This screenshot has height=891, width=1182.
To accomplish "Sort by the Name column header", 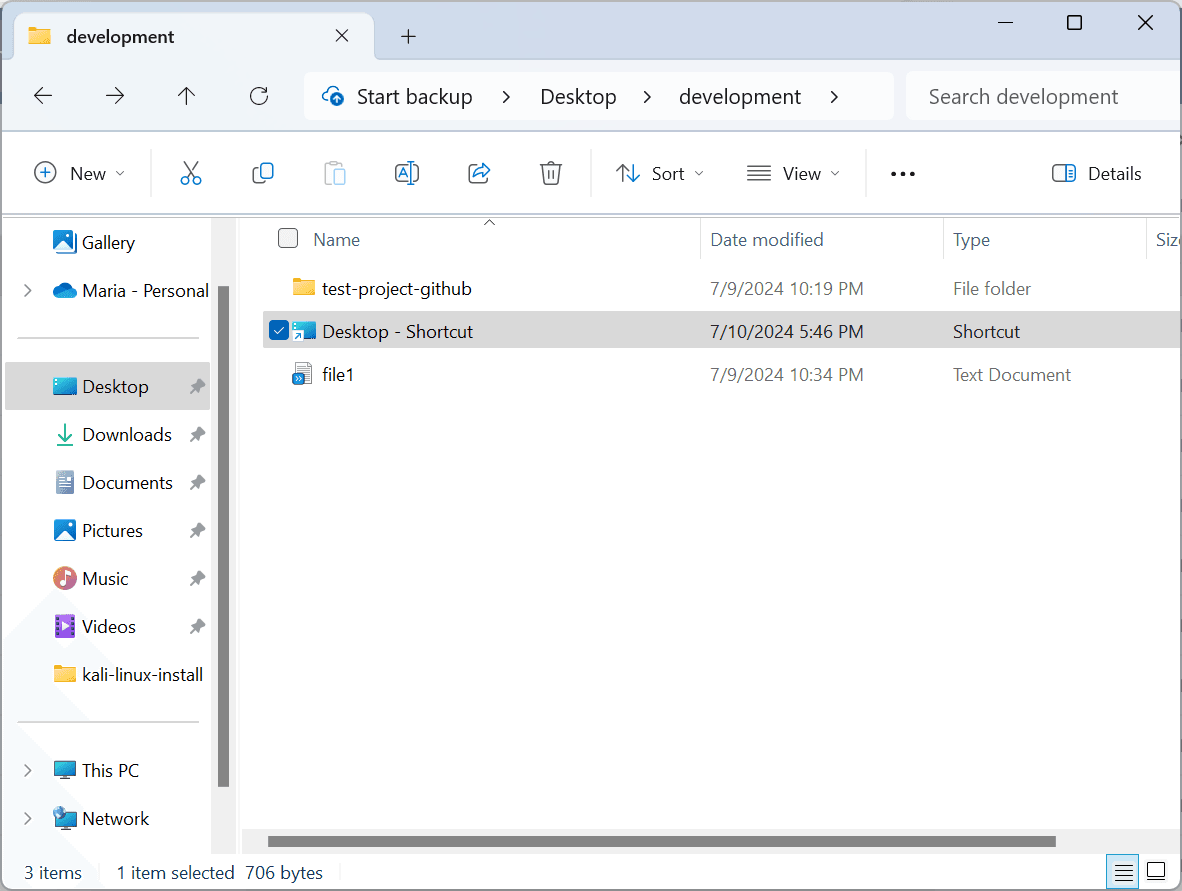I will coord(336,240).
